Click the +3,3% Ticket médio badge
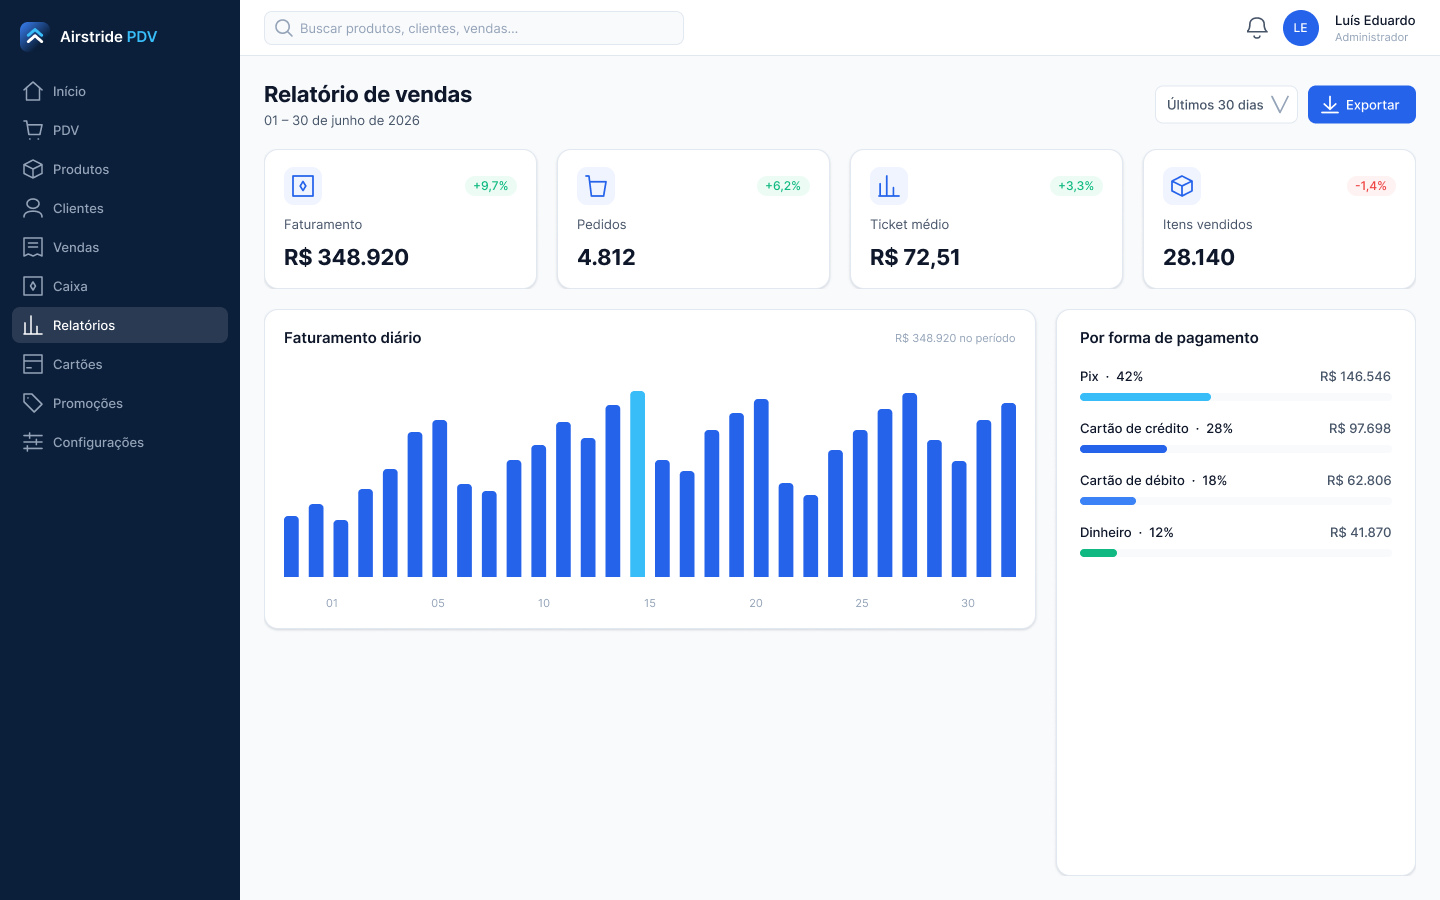This screenshot has width=1440, height=900. click(1076, 186)
